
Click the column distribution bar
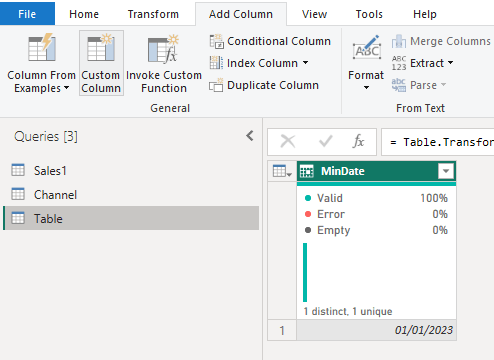point(305,272)
